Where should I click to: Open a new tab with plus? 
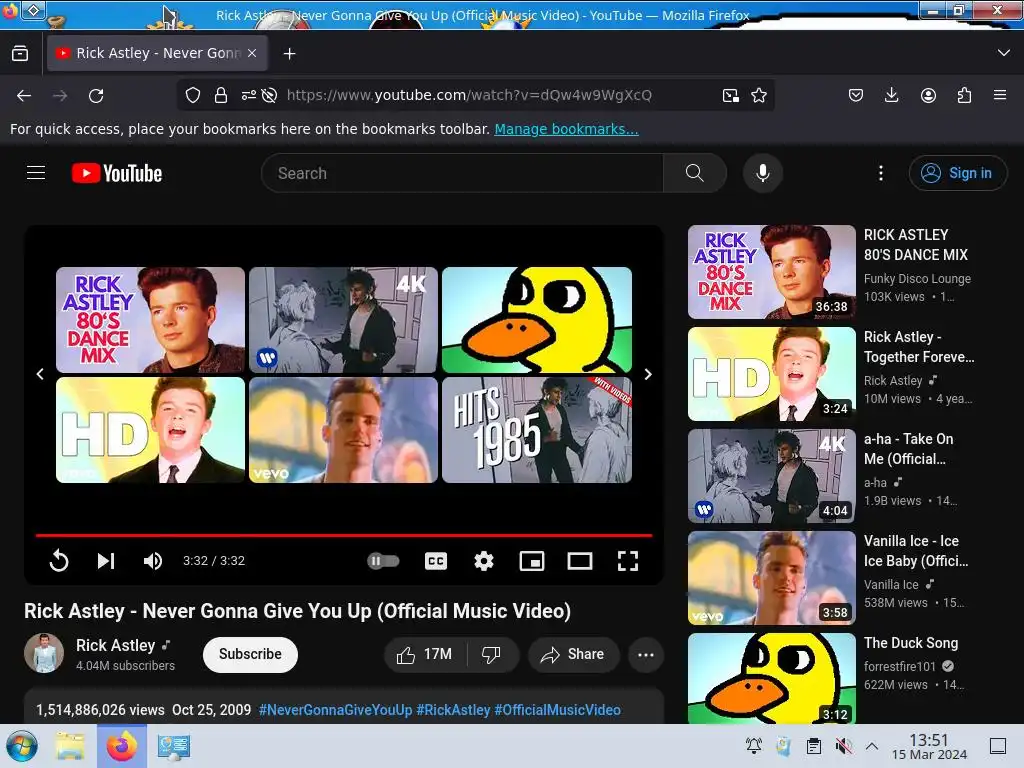[289, 54]
